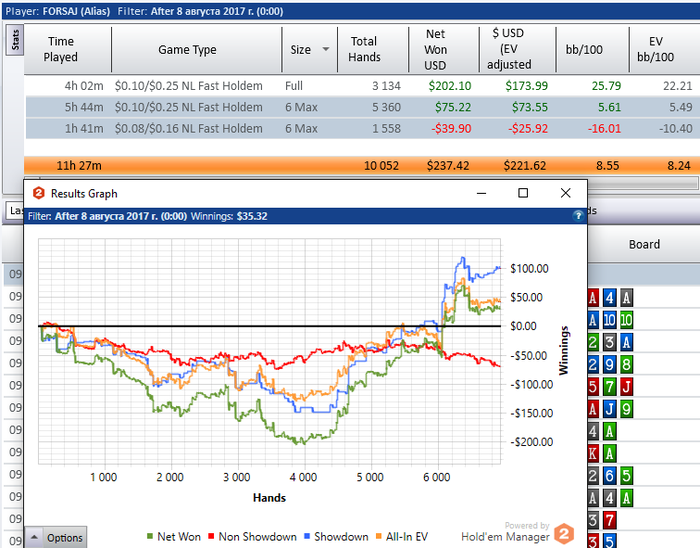Viewport: 700px width, 548px height.
Task: Click the red J card in 5 7 J board
Action: pyautogui.click(x=626, y=387)
